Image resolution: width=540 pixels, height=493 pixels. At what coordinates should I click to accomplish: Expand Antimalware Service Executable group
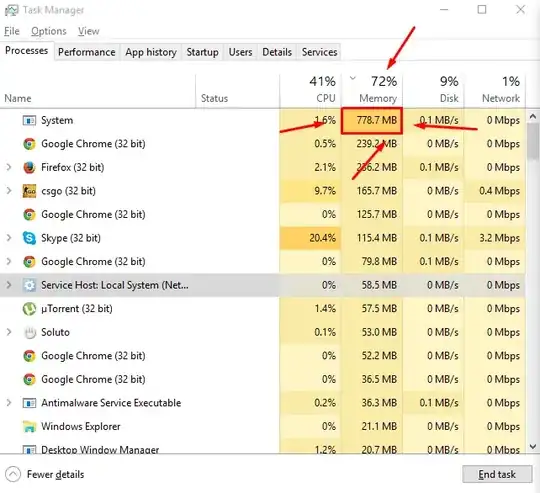(x=9, y=403)
